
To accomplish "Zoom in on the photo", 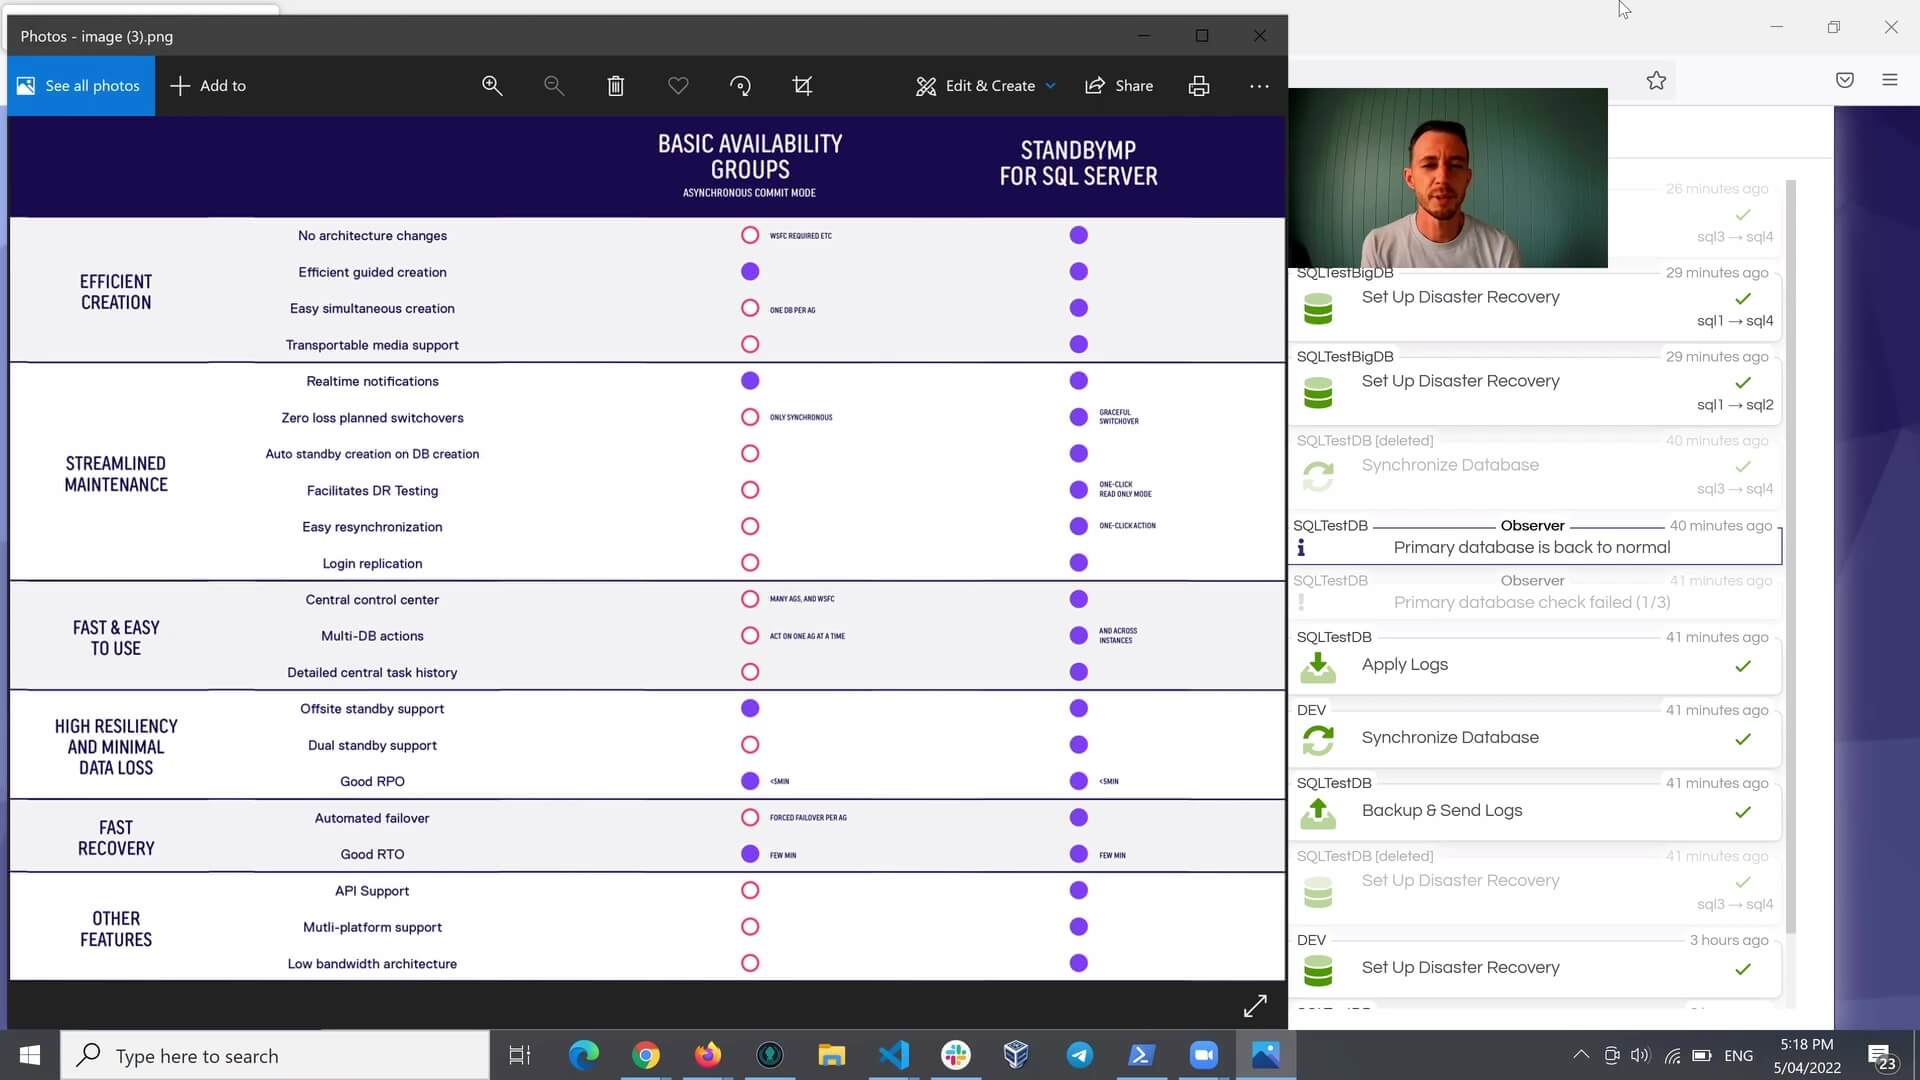I will pos(491,86).
